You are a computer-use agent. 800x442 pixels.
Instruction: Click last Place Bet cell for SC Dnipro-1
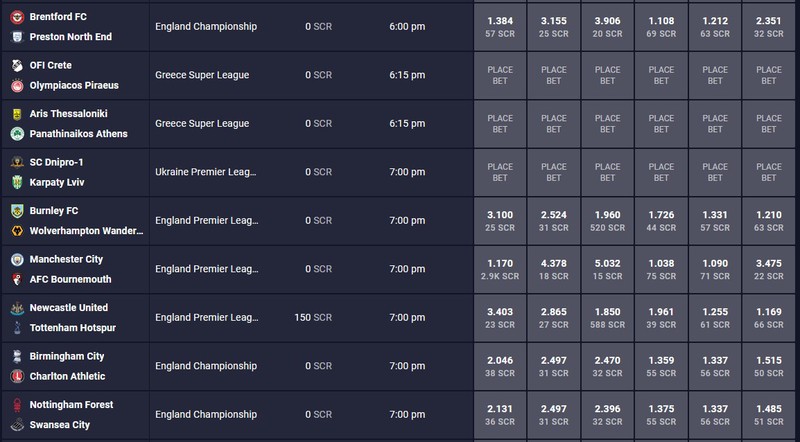click(x=768, y=173)
